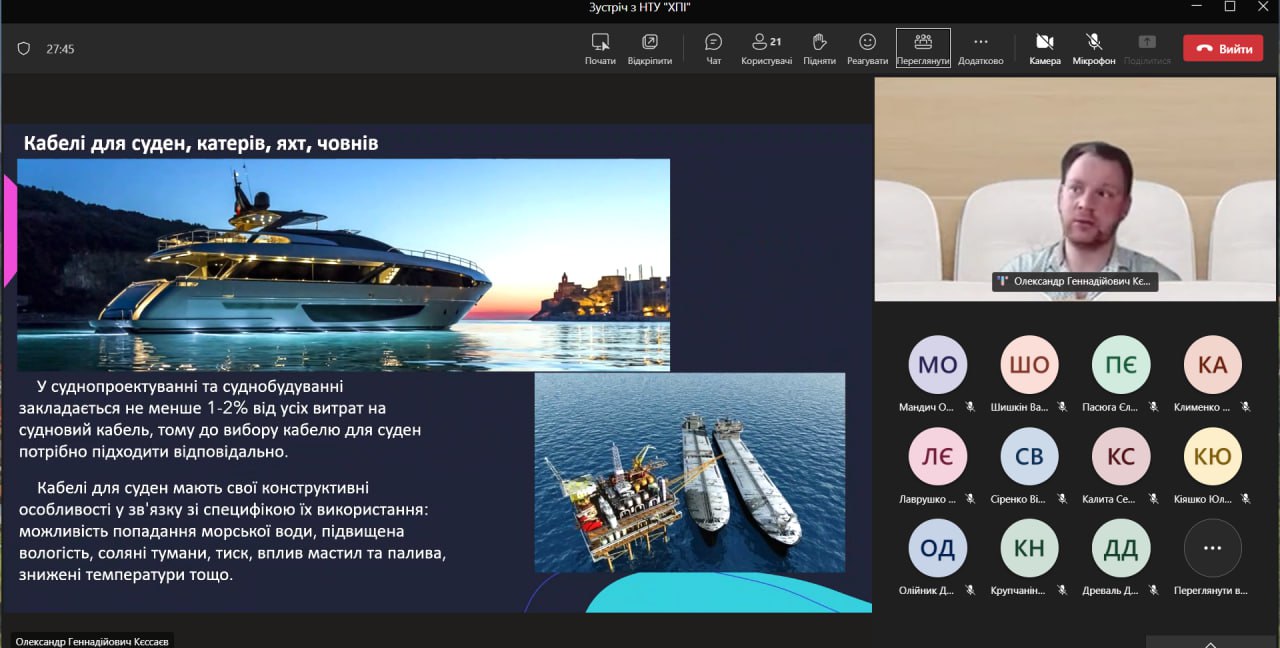1280x648 pixels.
Task: Raise hand with Підняти icon
Action: point(819,42)
